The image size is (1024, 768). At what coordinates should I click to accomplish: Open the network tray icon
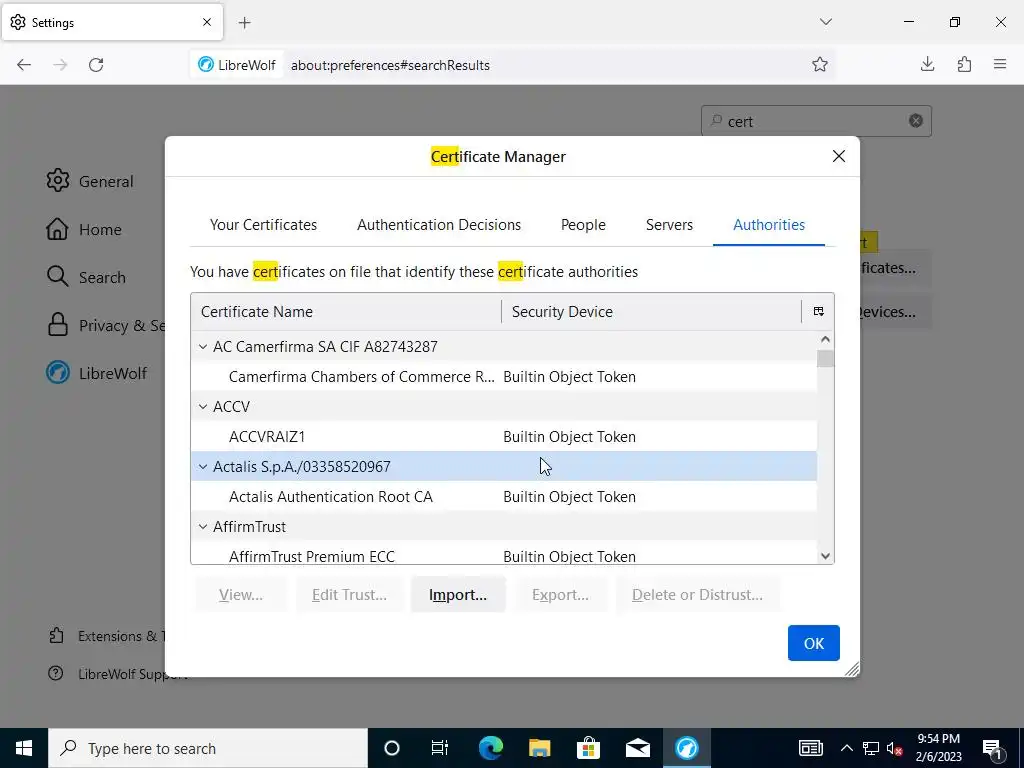pyautogui.click(x=871, y=748)
